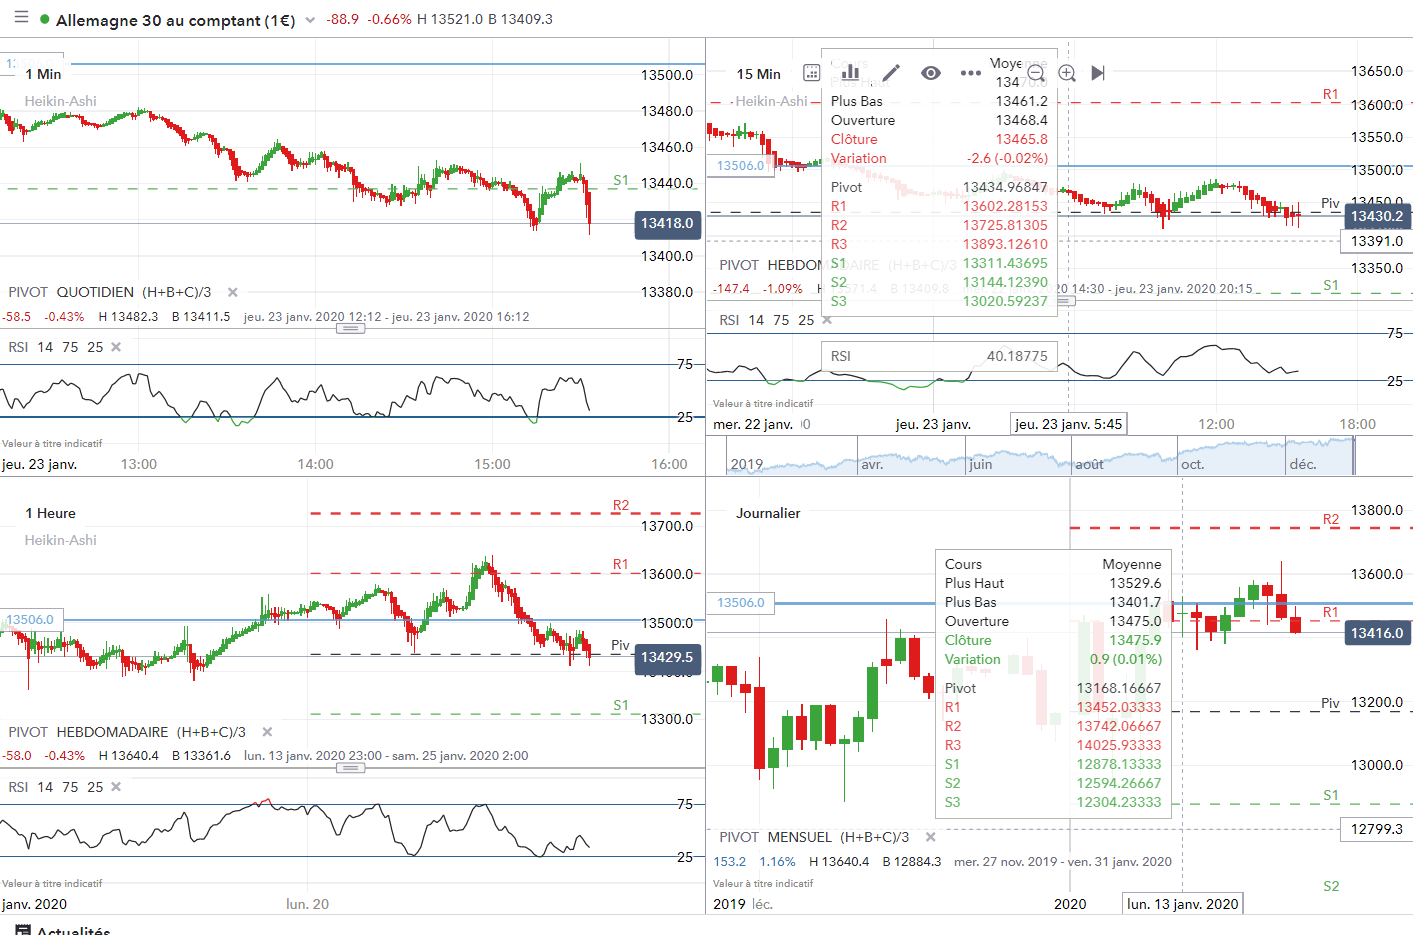Remove PIVOT HEBDOMADAIRE from the 1 Heure chart

[267, 732]
